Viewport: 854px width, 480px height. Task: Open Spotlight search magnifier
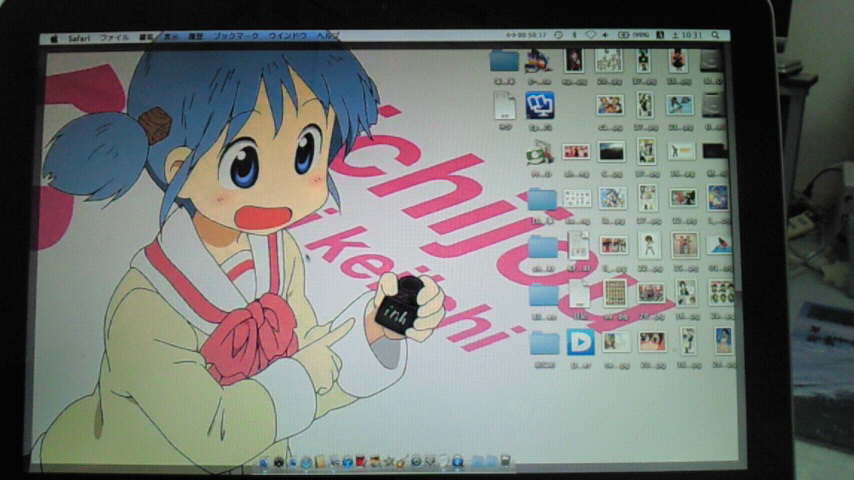715,35
